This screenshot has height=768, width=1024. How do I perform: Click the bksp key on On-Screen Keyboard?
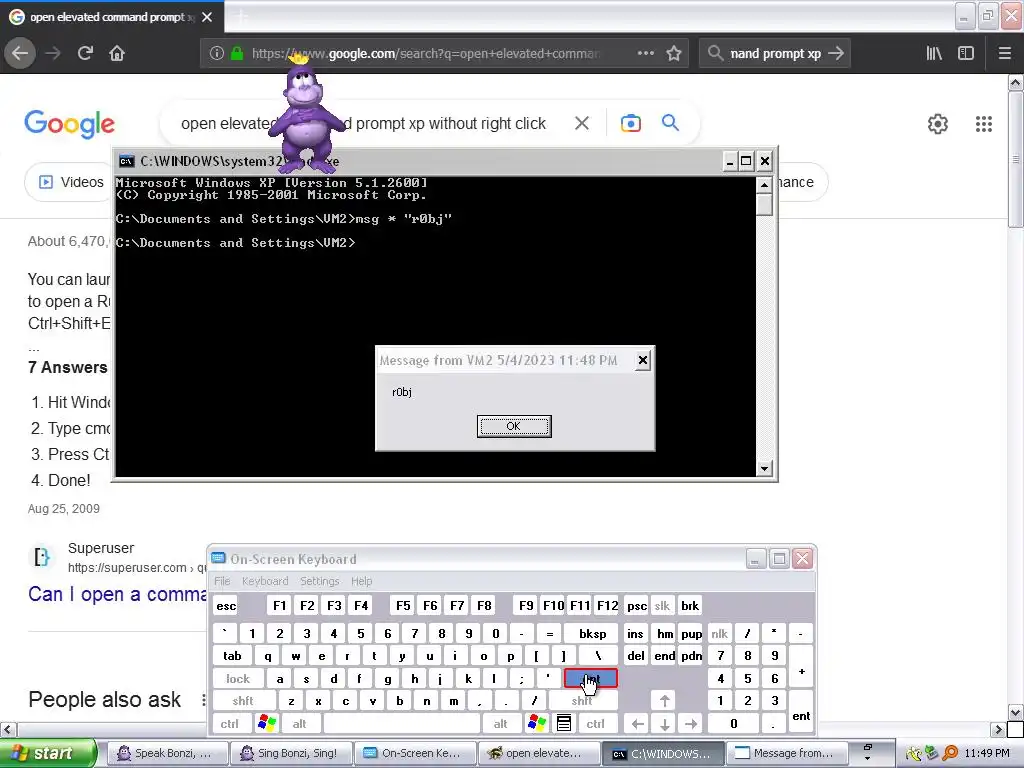point(592,633)
